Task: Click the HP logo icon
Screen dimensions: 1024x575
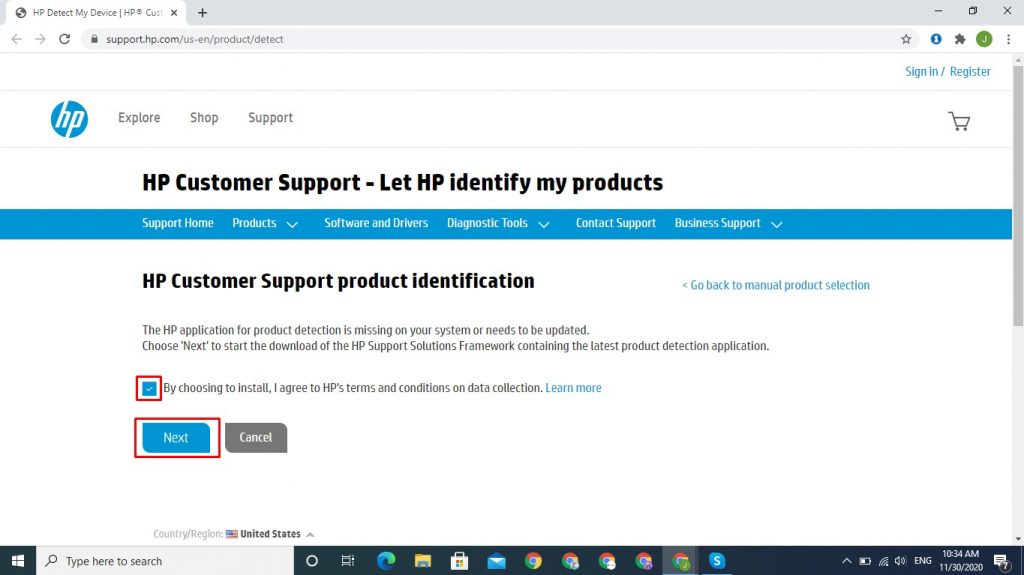Action: (69, 119)
